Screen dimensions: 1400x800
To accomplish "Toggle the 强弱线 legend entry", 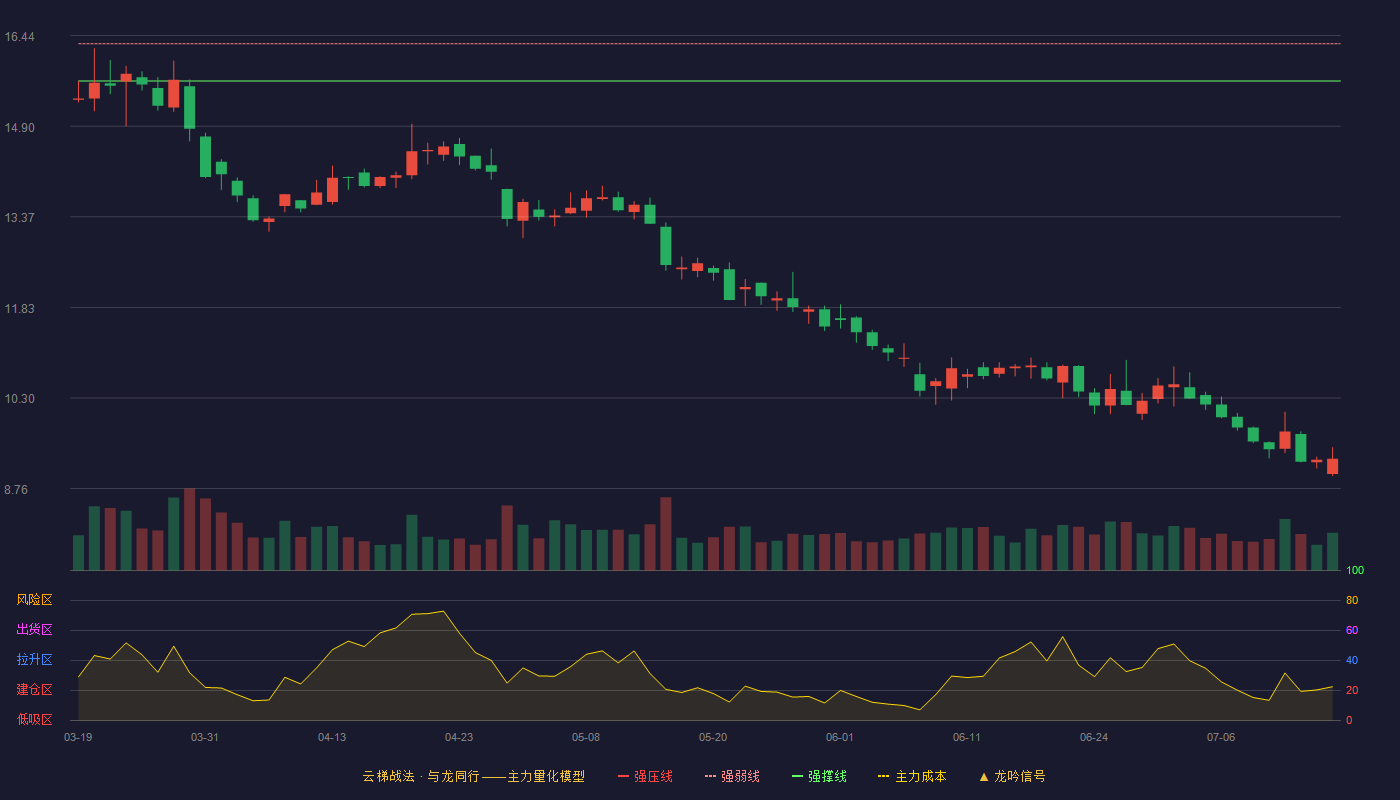I will coord(732,776).
